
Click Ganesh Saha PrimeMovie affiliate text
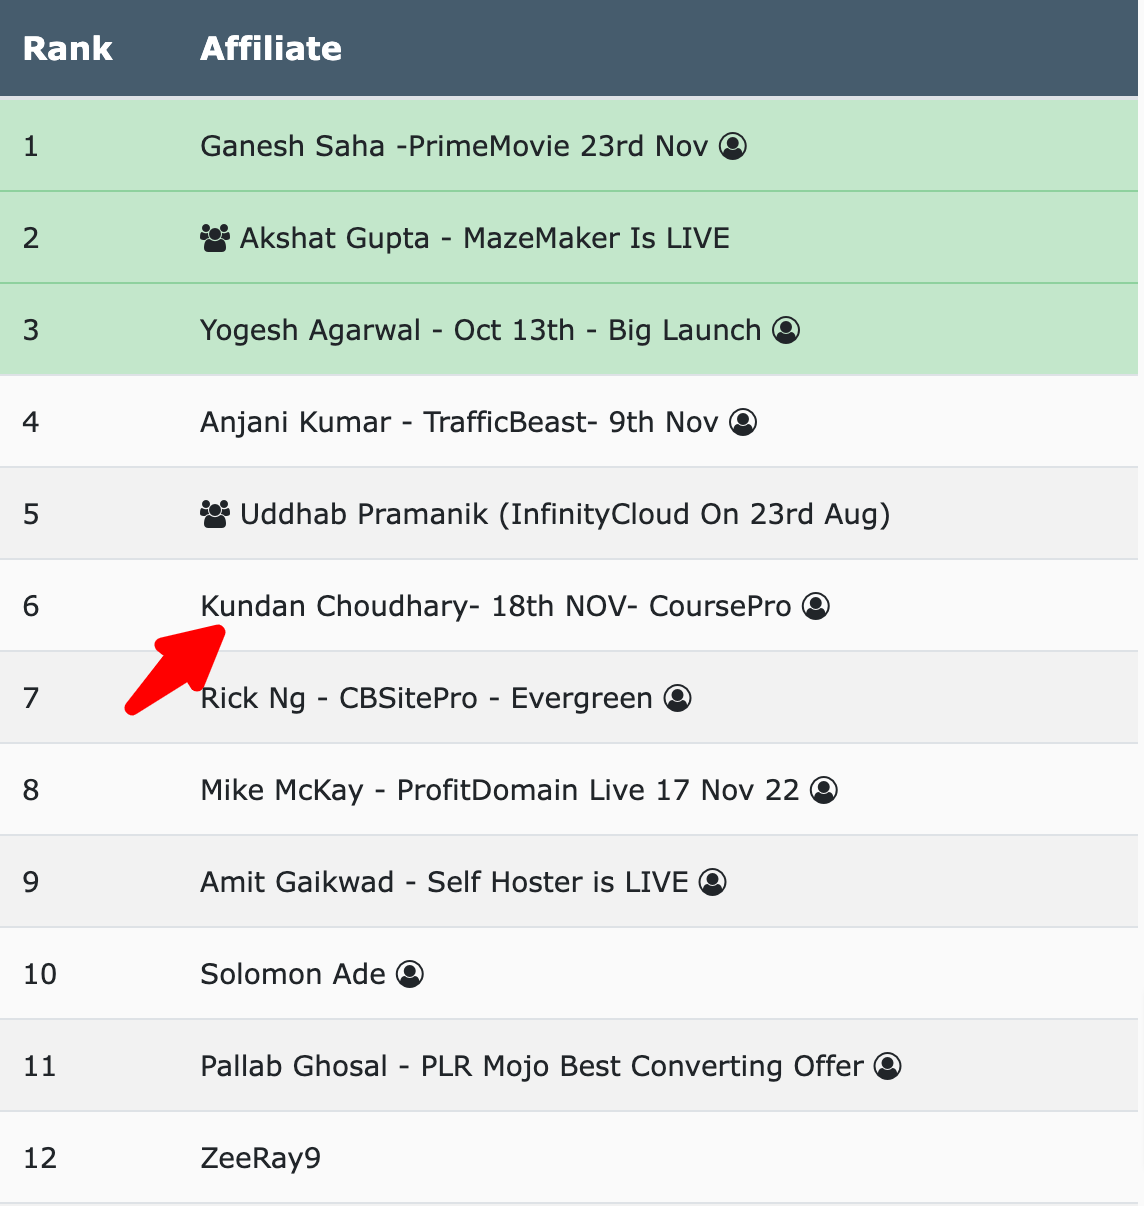click(454, 146)
